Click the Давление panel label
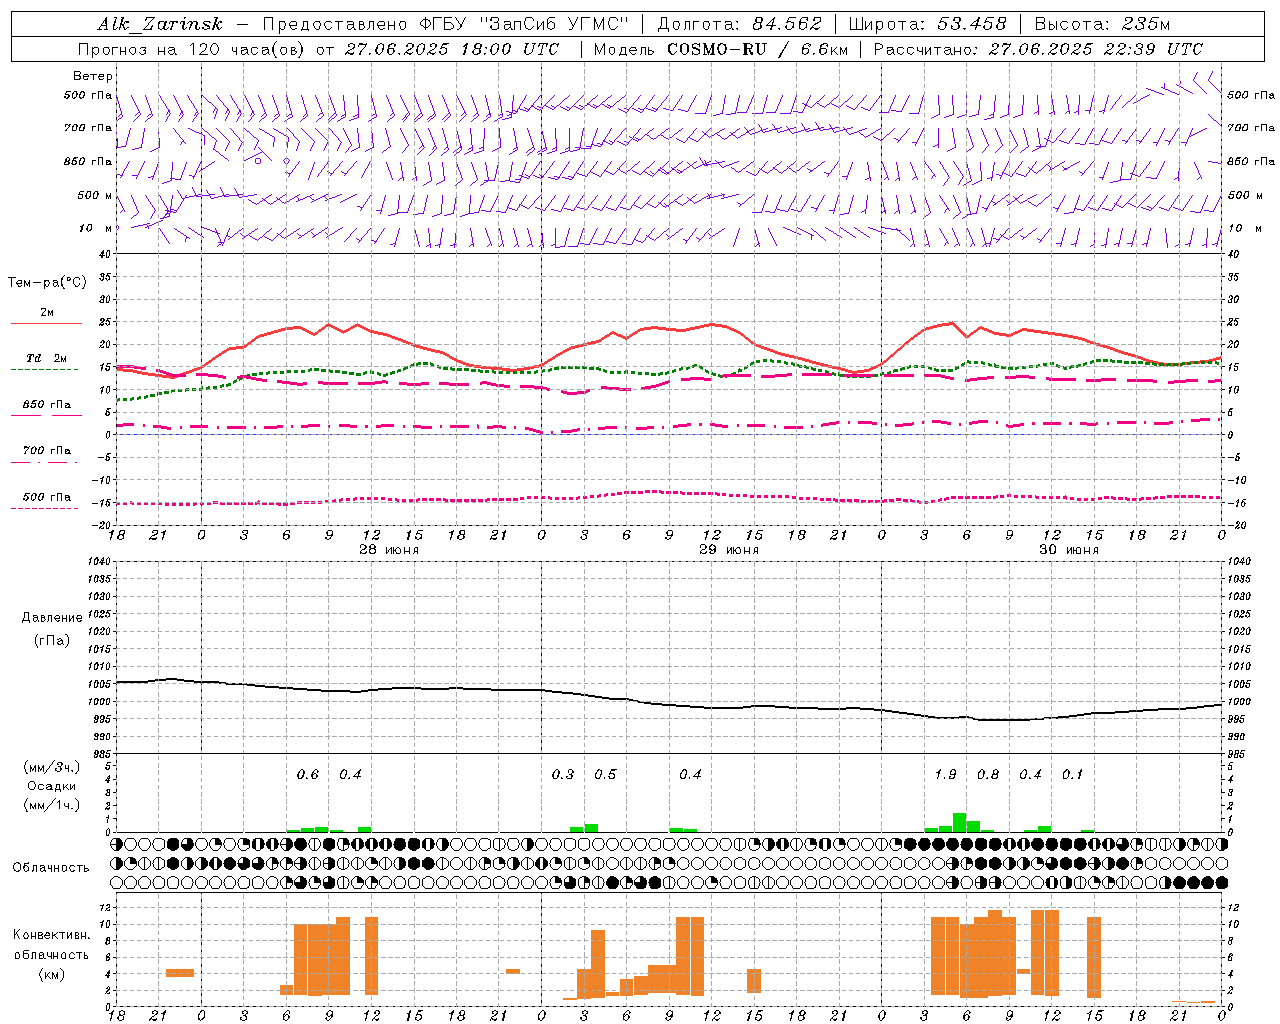Image resolution: width=1280 pixels, height=1024 pixels. [x=52, y=618]
